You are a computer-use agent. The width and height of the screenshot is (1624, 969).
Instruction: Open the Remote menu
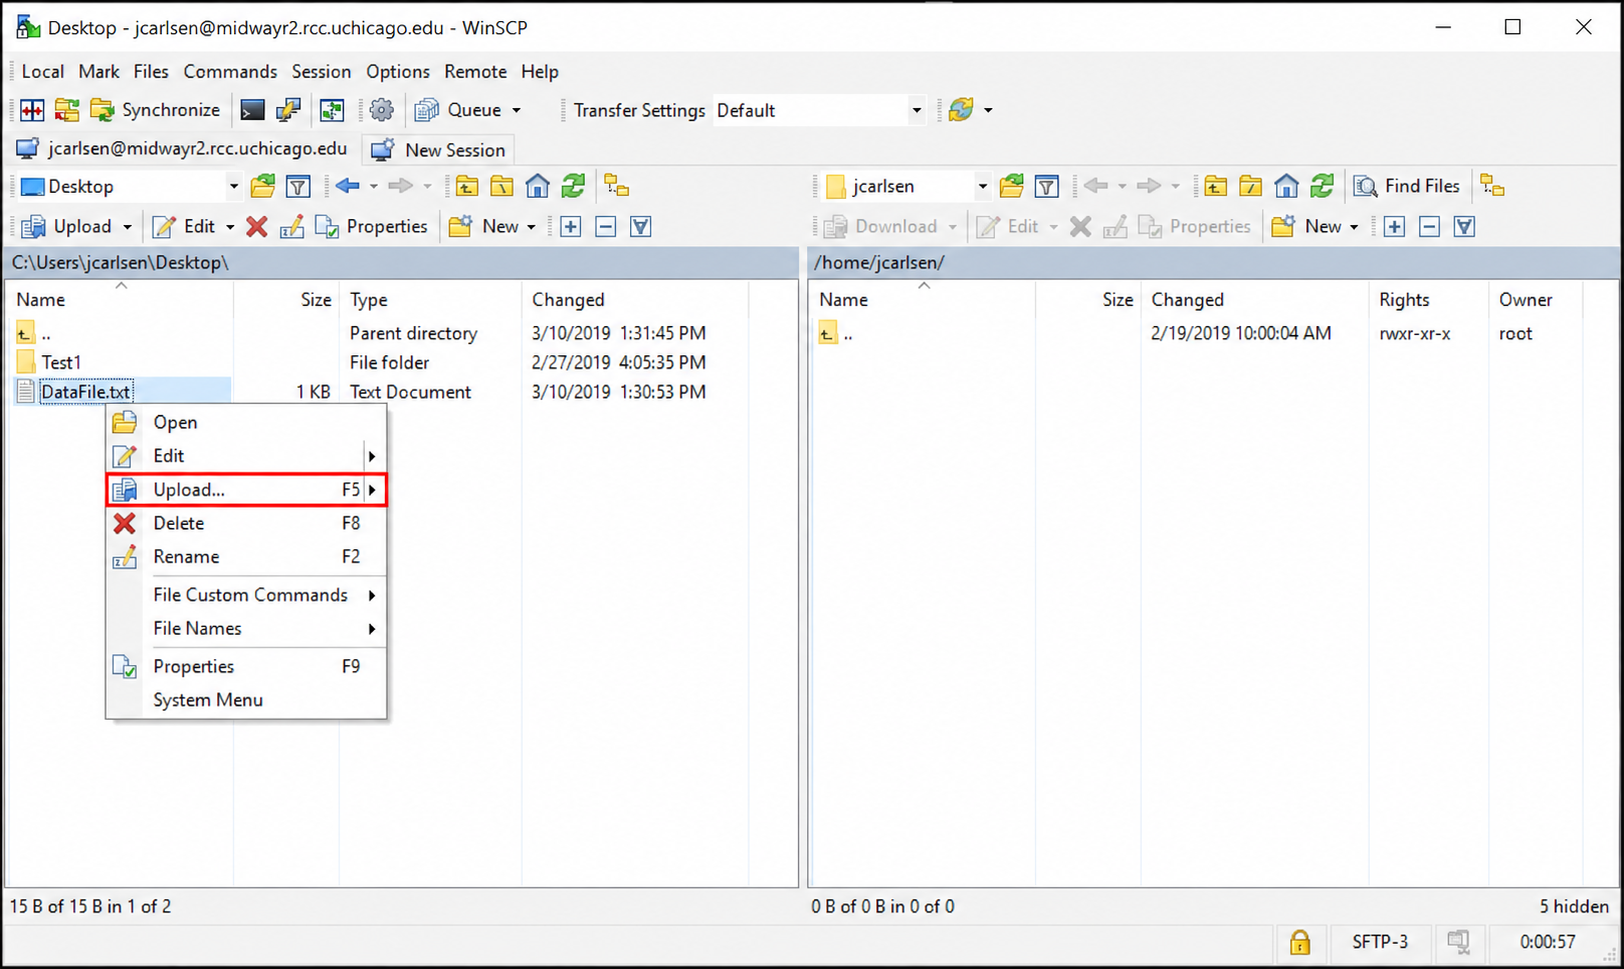click(475, 71)
